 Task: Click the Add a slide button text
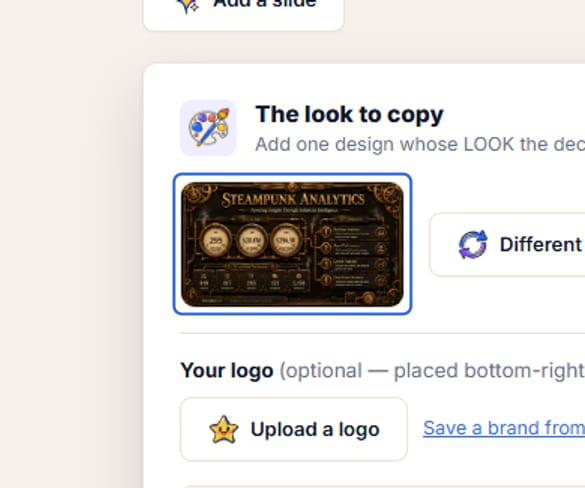pos(265,4)
